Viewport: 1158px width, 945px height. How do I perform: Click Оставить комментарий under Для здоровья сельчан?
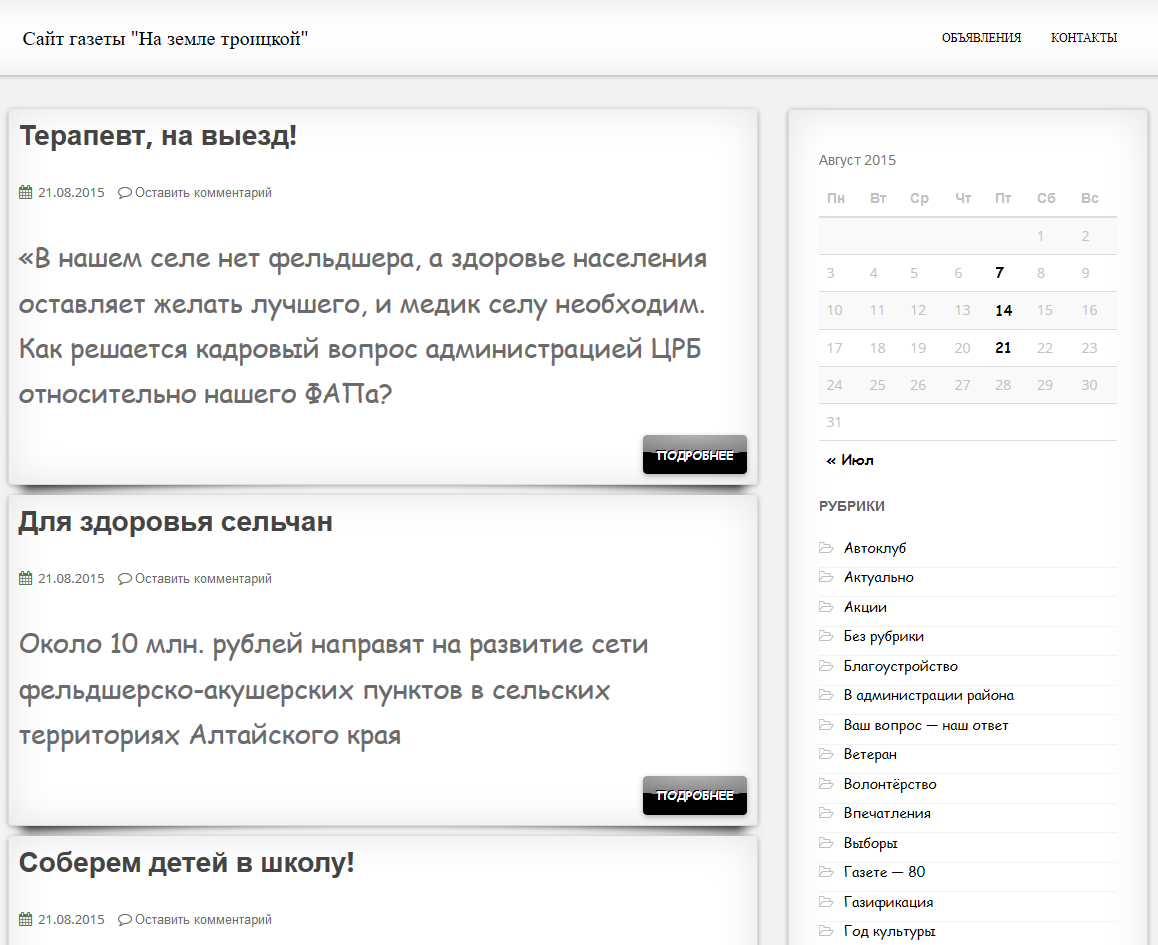click(x=203, y=579)
